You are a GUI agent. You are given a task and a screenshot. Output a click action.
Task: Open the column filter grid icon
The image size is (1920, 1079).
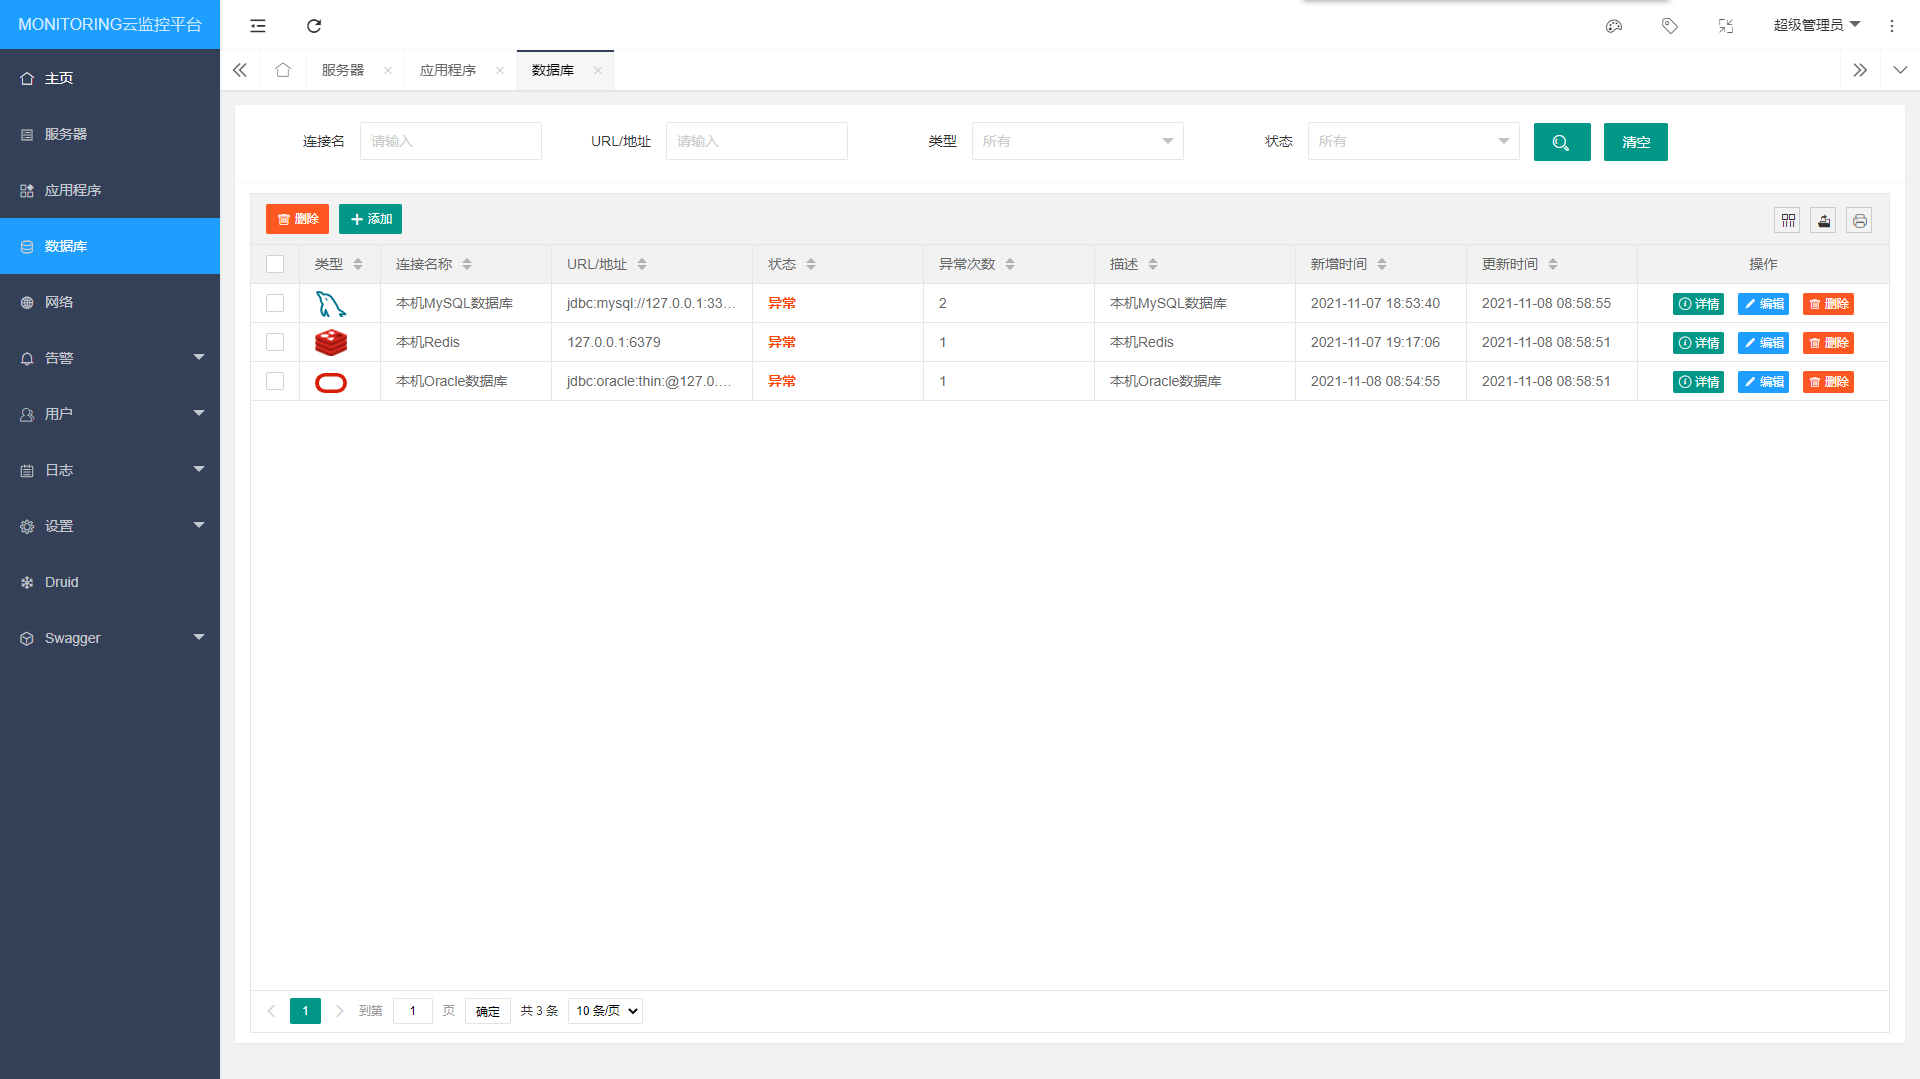[1788, 220]
